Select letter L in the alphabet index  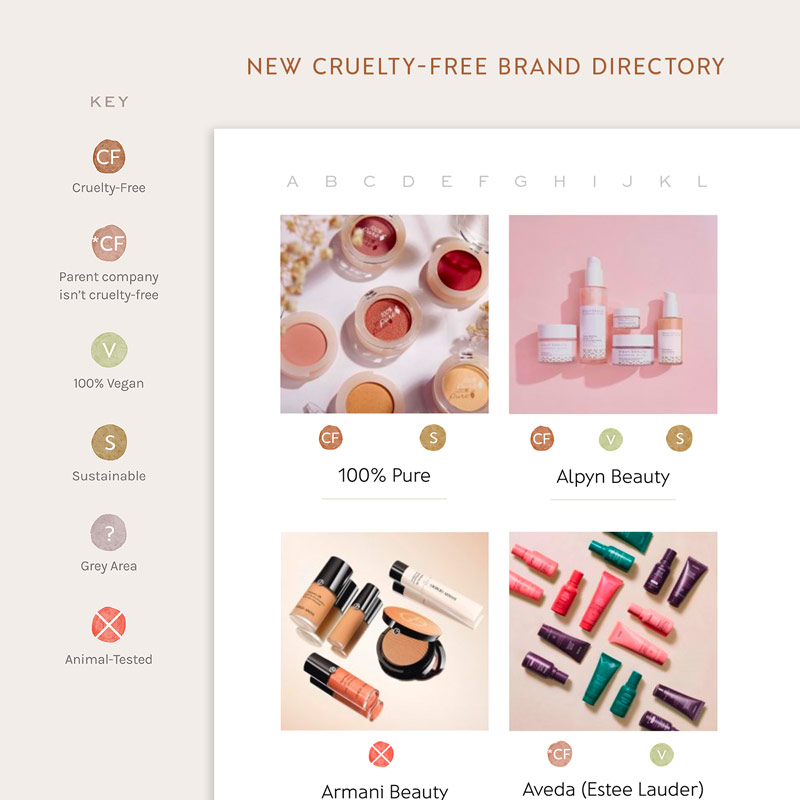(702, 181)
